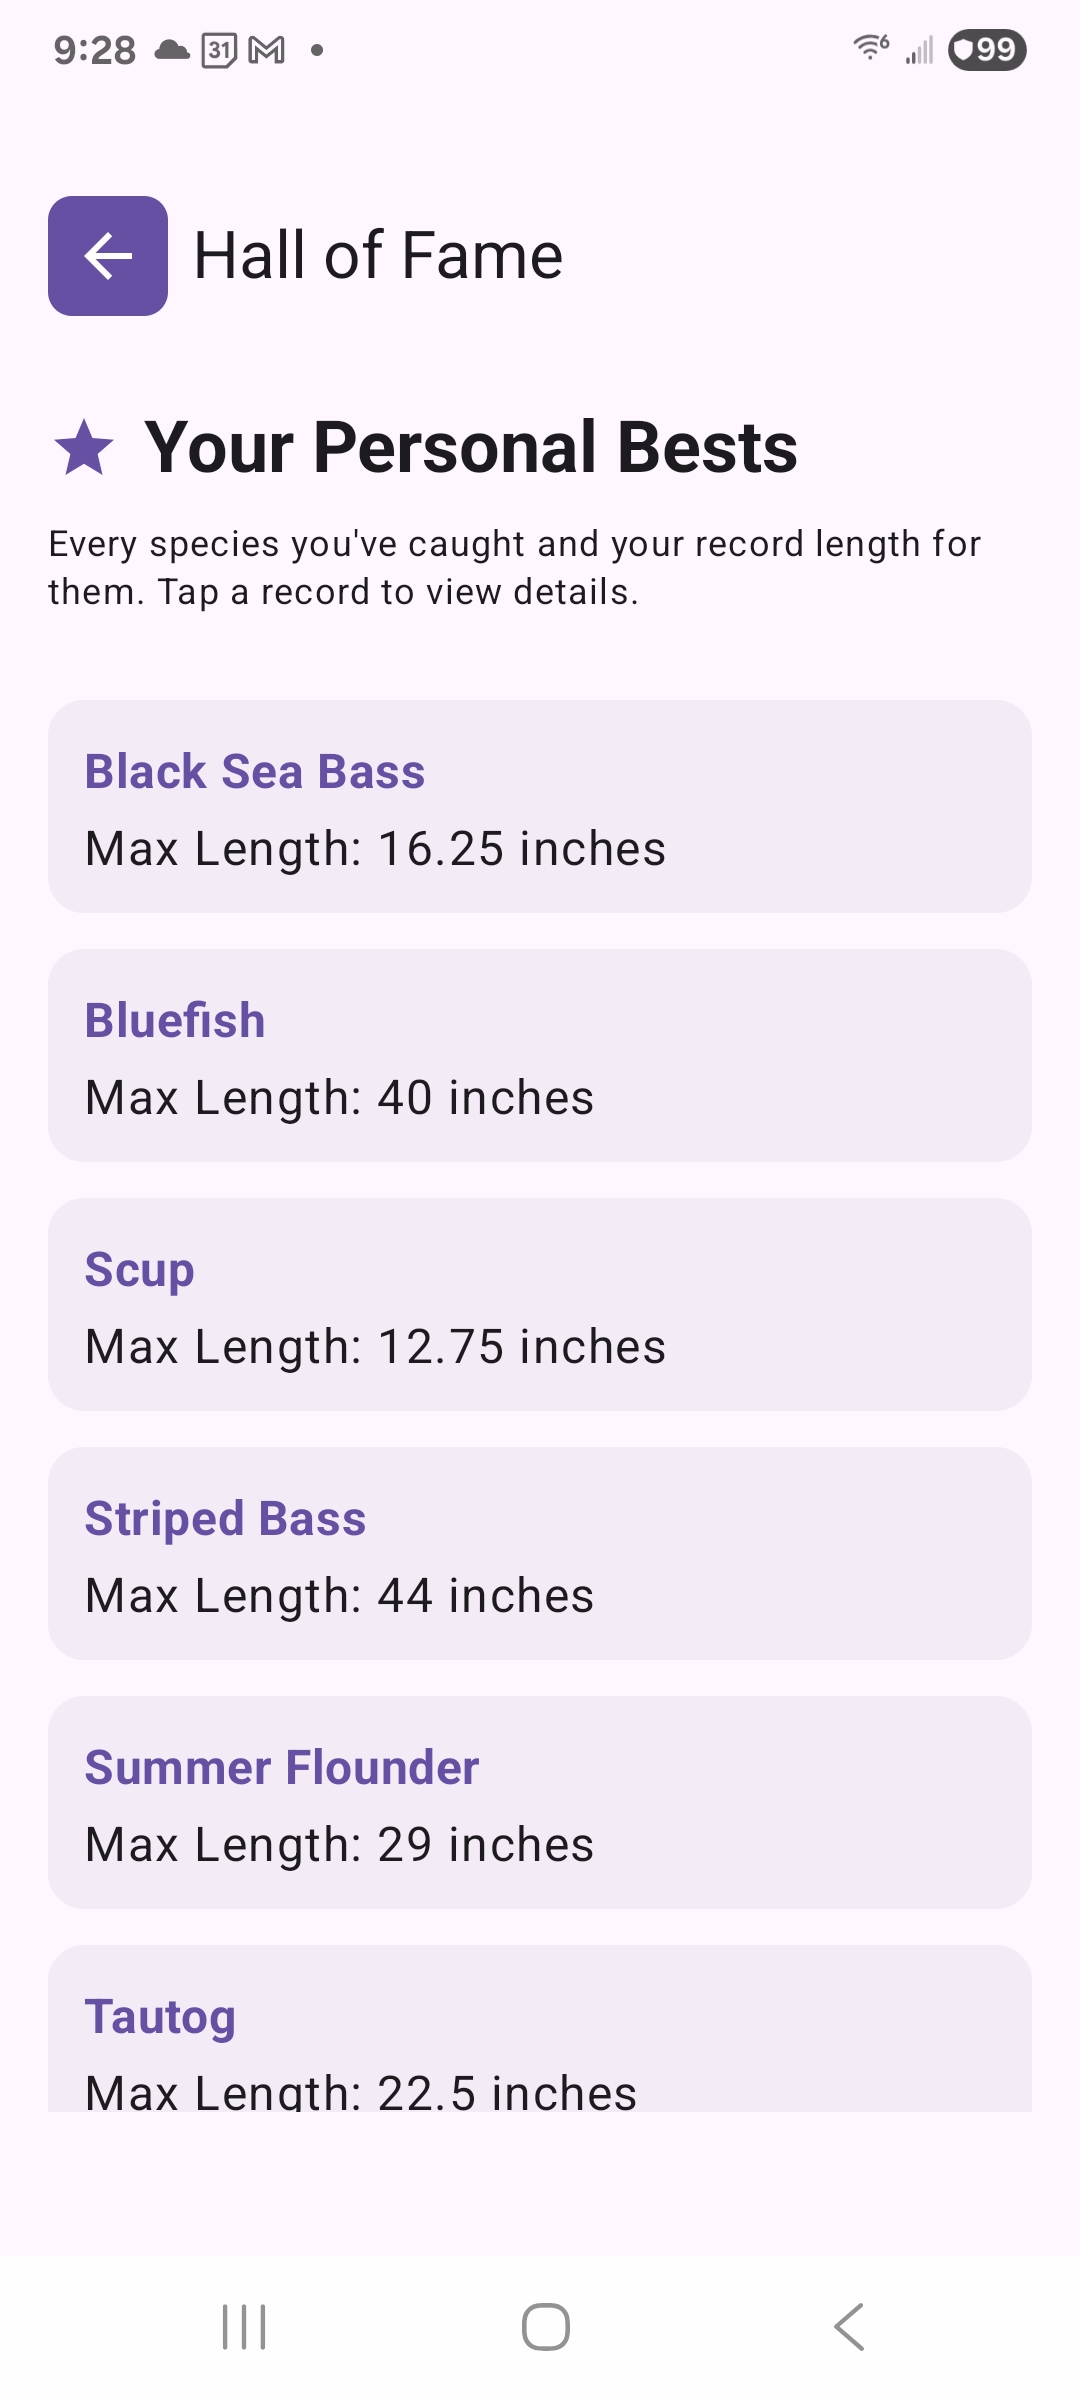View the Scup record details
1080x2400 pixels.
pos(540,1305)
